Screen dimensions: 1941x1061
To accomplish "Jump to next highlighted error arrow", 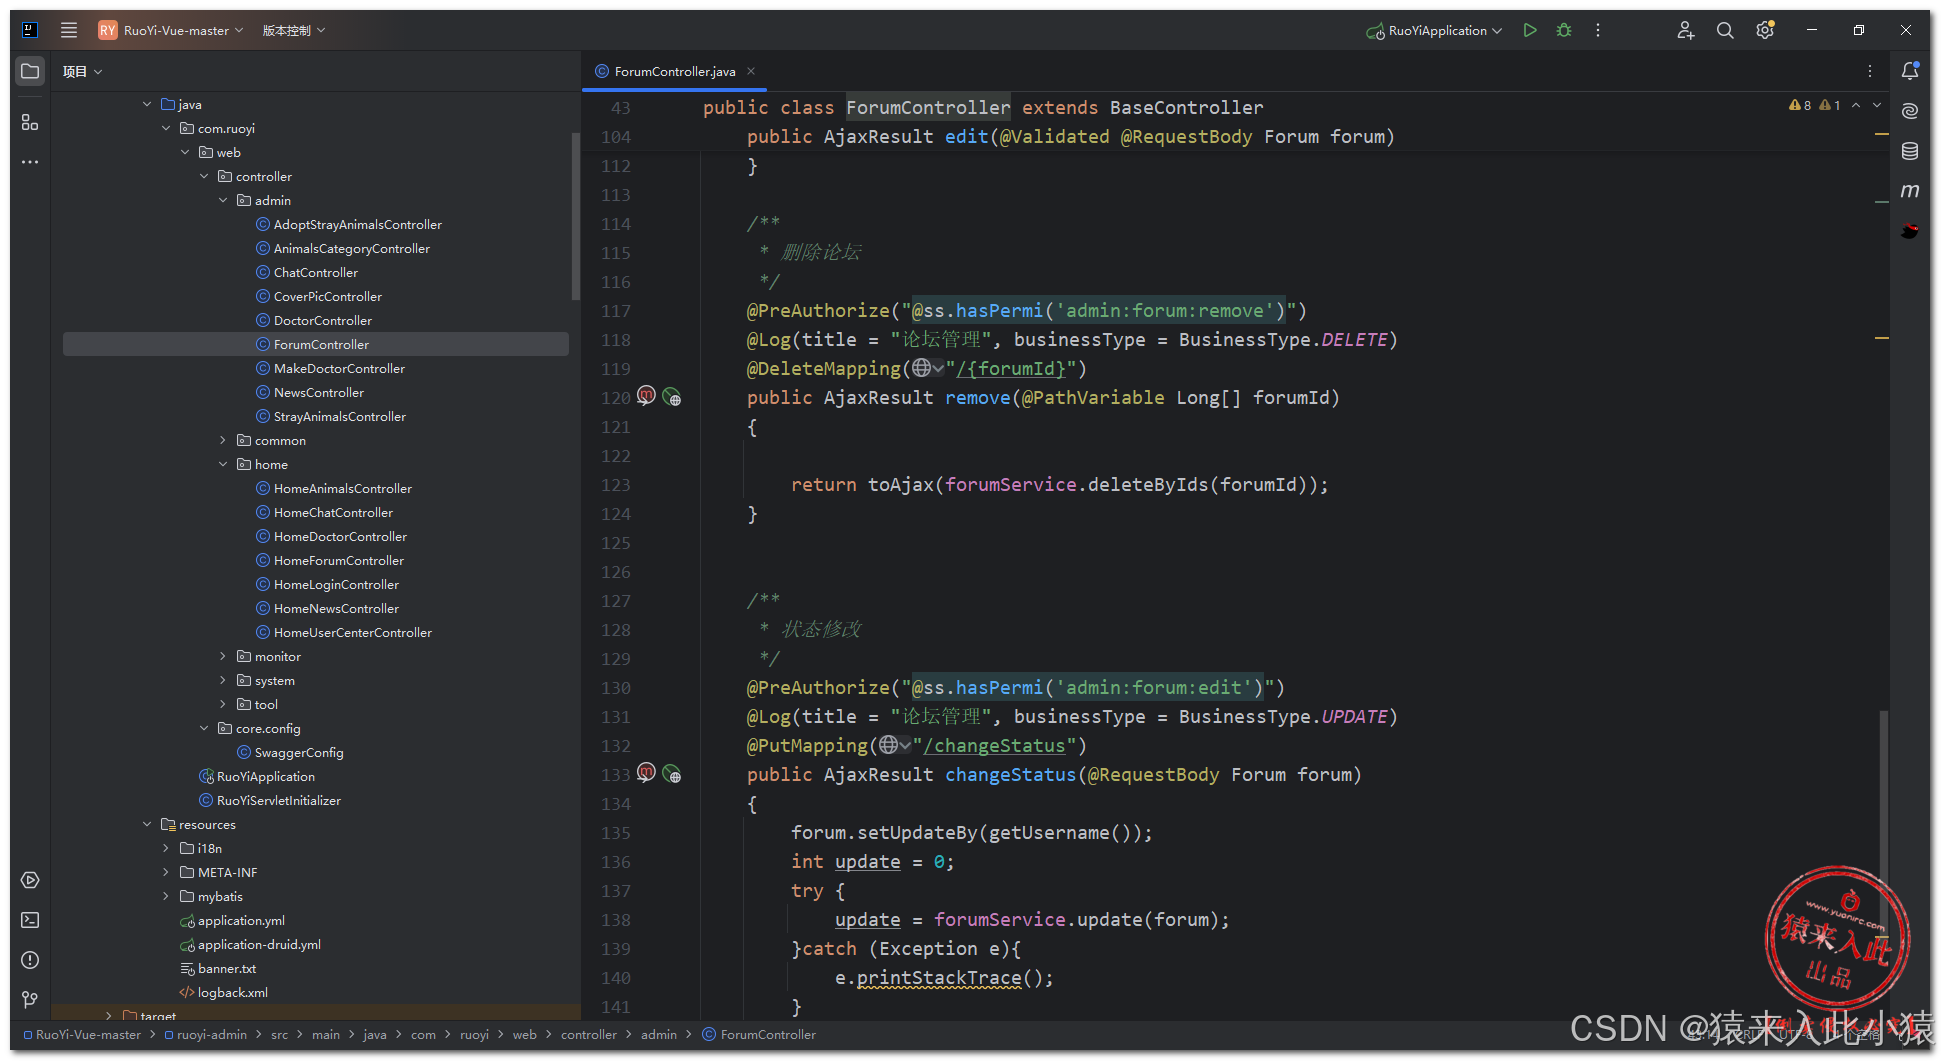I will pyautogui.click(x=1877, y=105).
